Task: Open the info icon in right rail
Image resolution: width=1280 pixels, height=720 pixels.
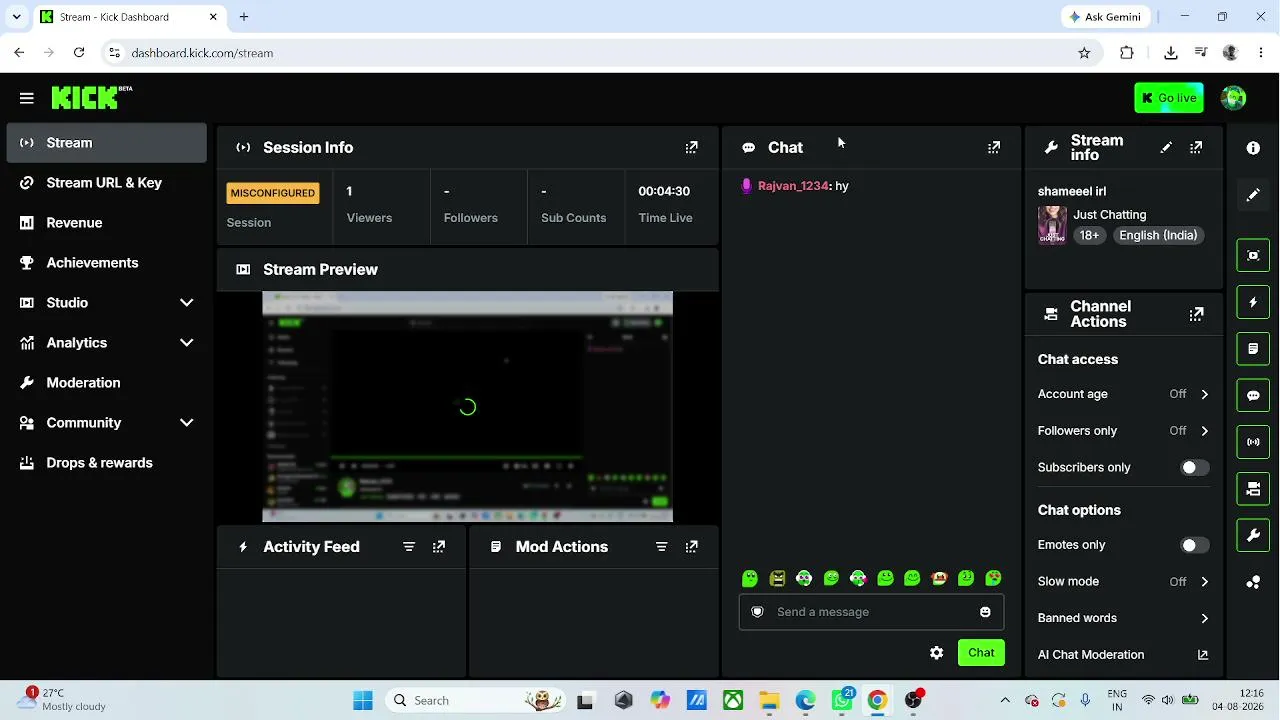Action: (x=1253, y=148)
